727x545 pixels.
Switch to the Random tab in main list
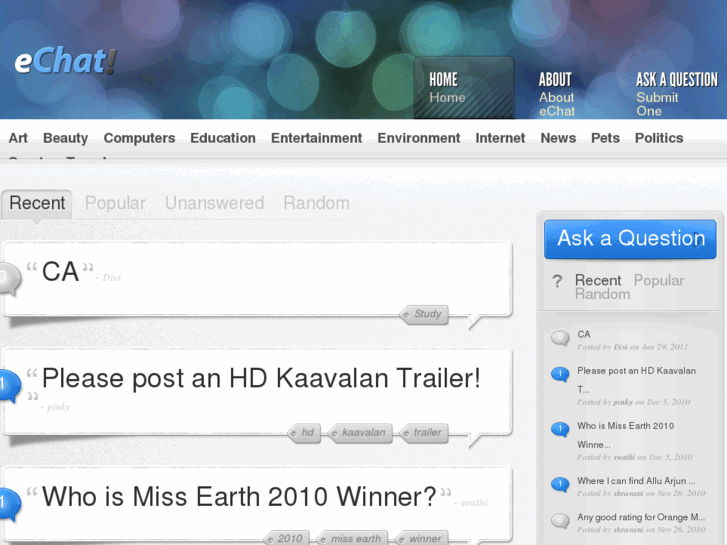316,203
